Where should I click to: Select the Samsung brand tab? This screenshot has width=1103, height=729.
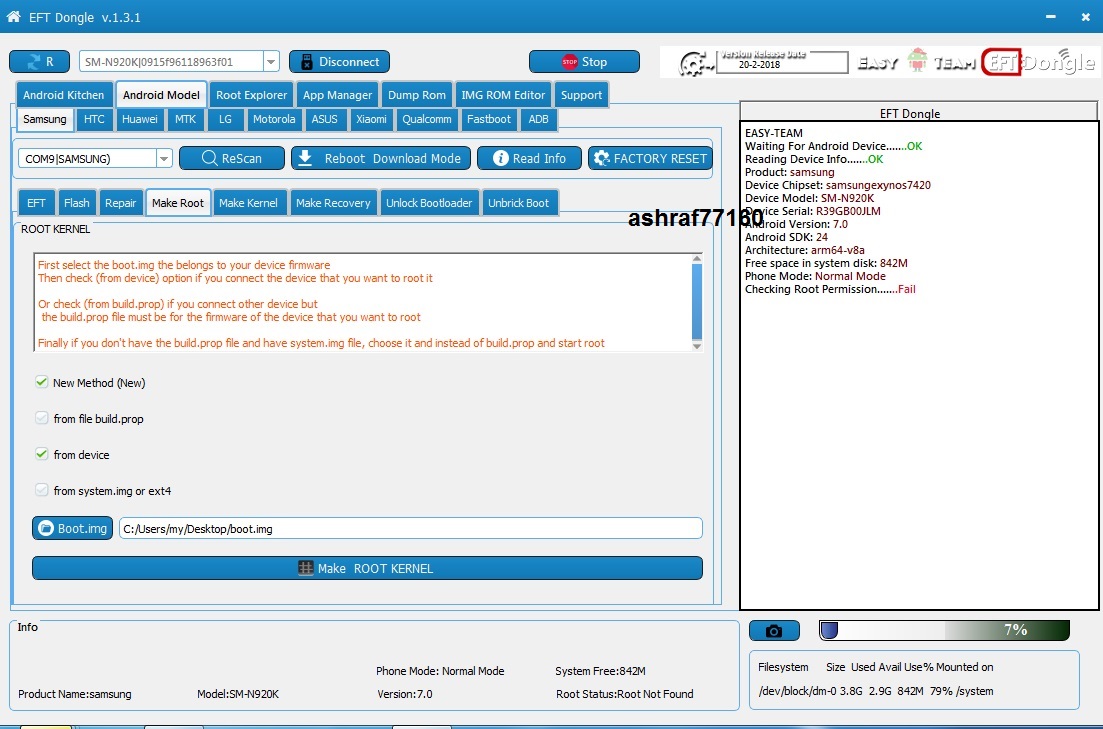44,119
